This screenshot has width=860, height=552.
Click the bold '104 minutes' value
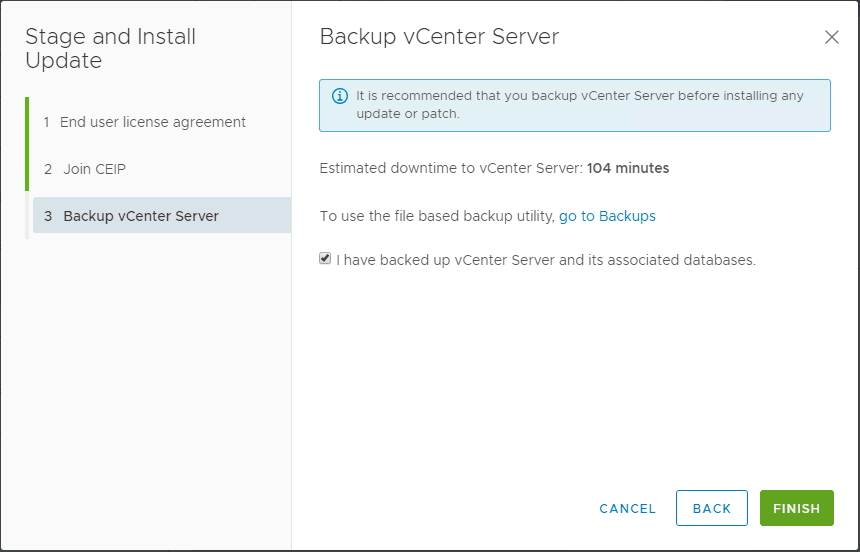click(628, 168)
